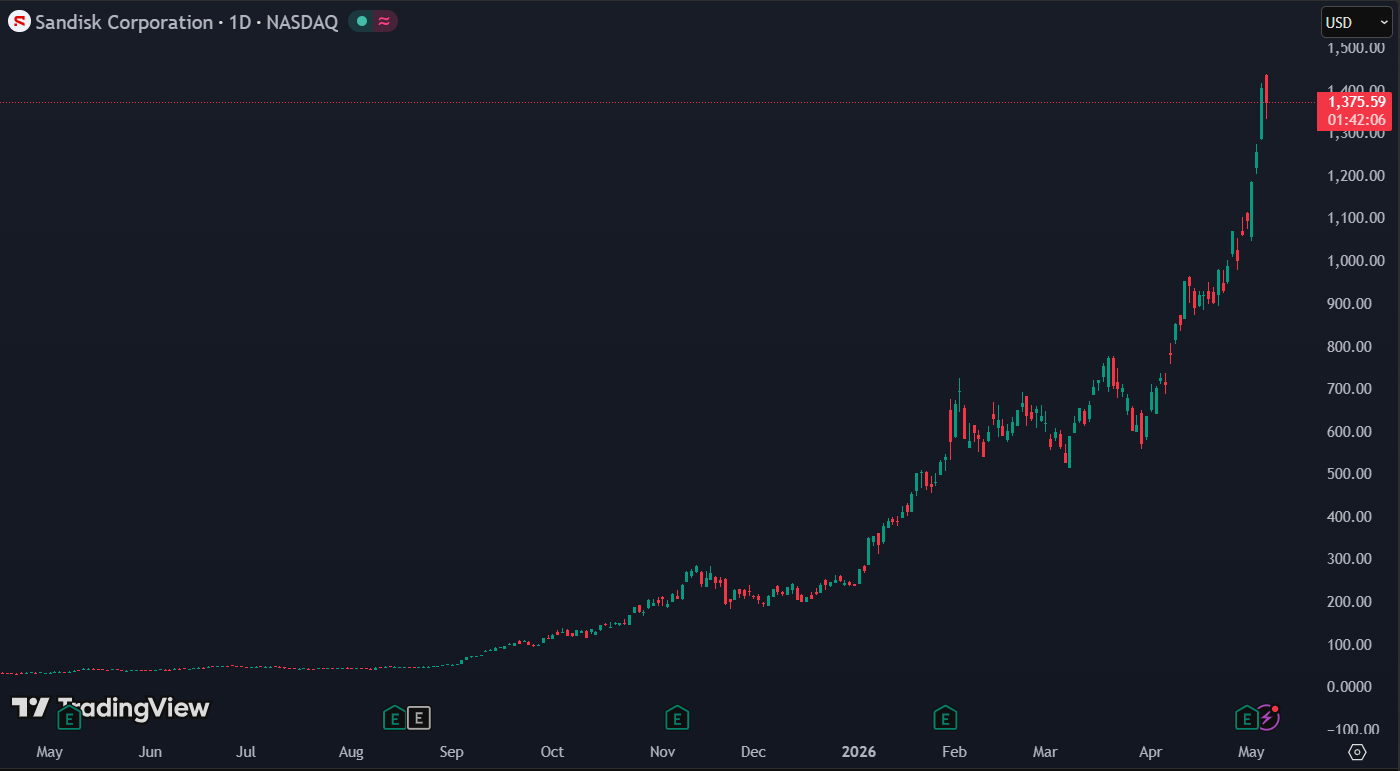This screenshot has width=1400, height=771.
Task: Open the USD currency dropdown
Action: (x=1356, y=22)
